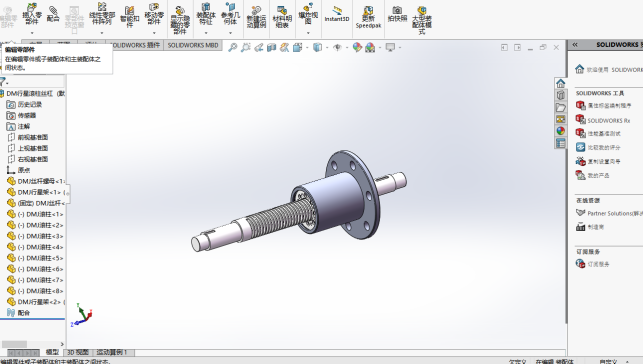
Task: Open Bill of Materials (材料明细表)
Action: [x=282, y=17]
